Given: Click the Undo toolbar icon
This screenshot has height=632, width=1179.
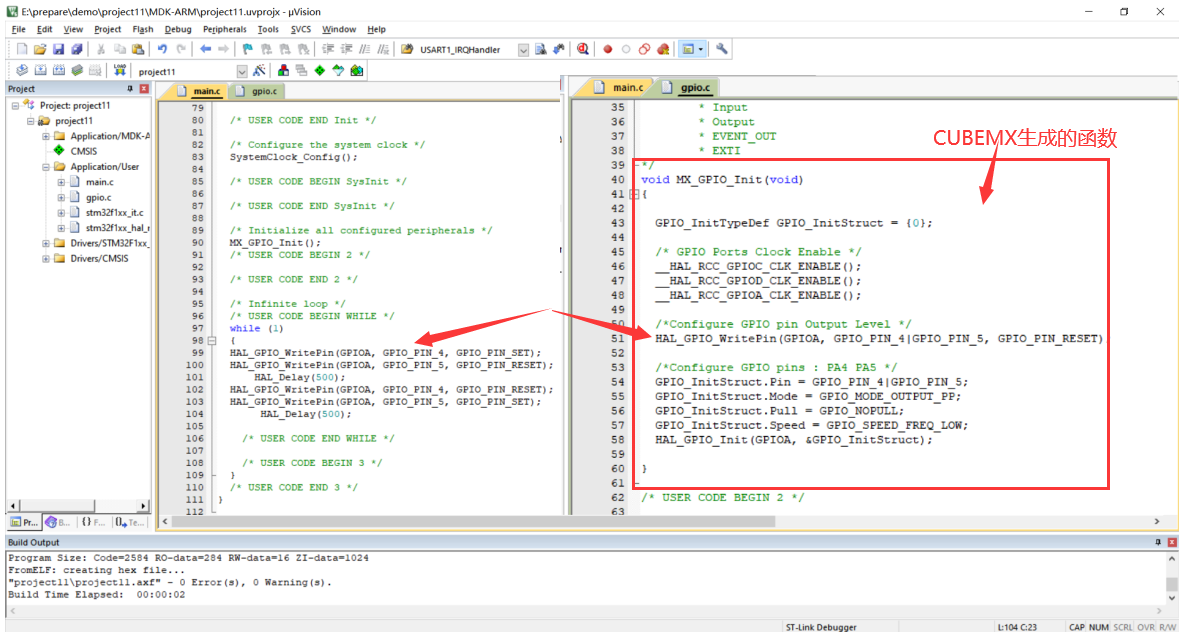Looking at the screenshot, I should (162, 50).
